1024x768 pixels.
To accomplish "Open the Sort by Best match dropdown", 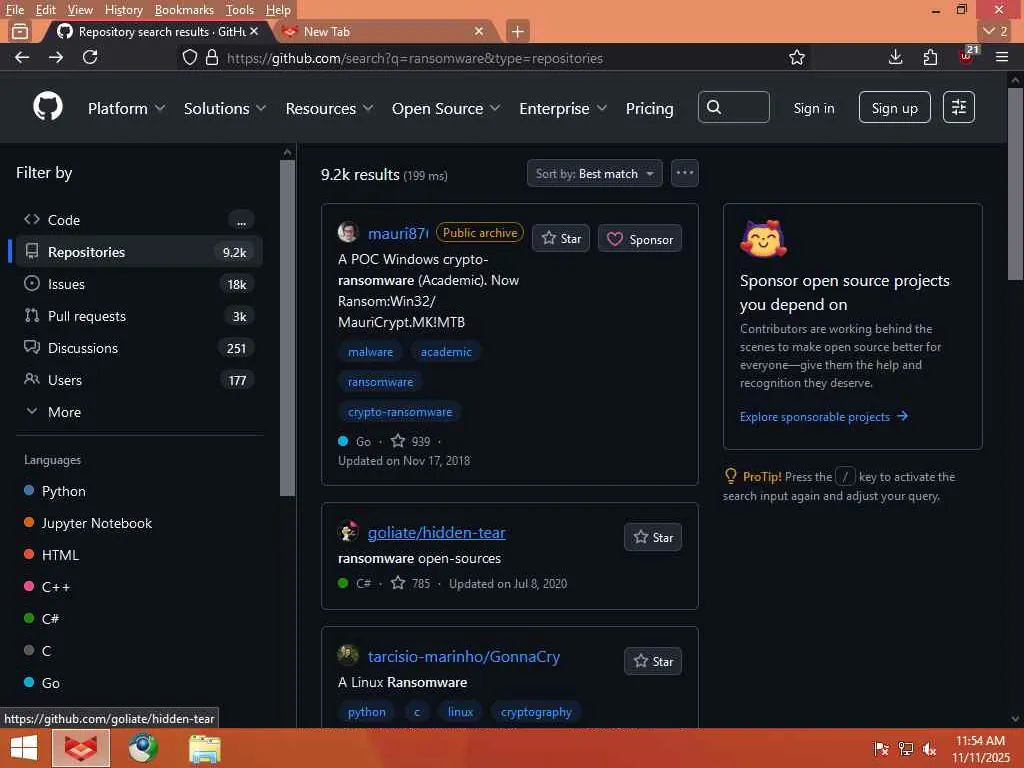I will [x=594, y=174].
